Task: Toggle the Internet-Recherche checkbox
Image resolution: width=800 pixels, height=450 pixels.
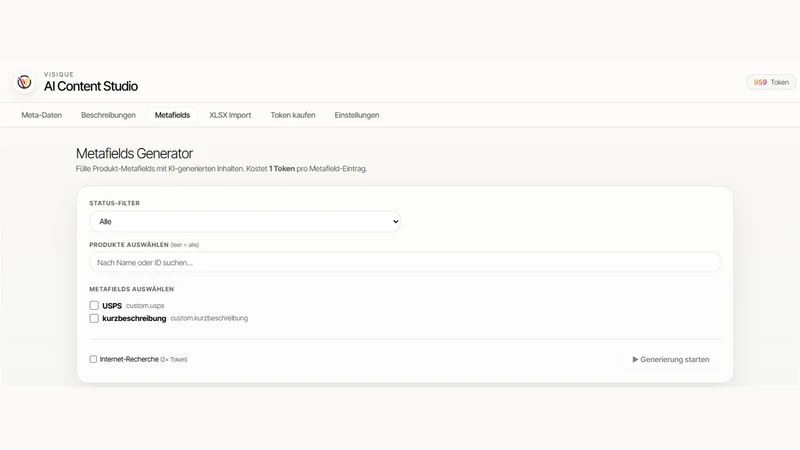Action: 93,359
